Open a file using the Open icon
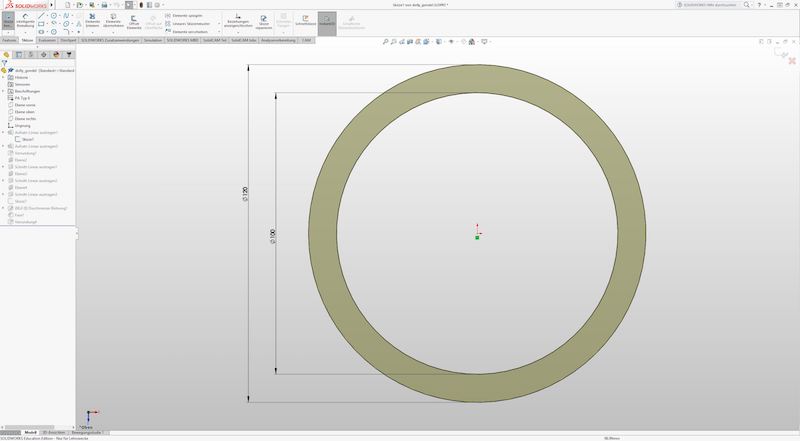 click(80, 5)
